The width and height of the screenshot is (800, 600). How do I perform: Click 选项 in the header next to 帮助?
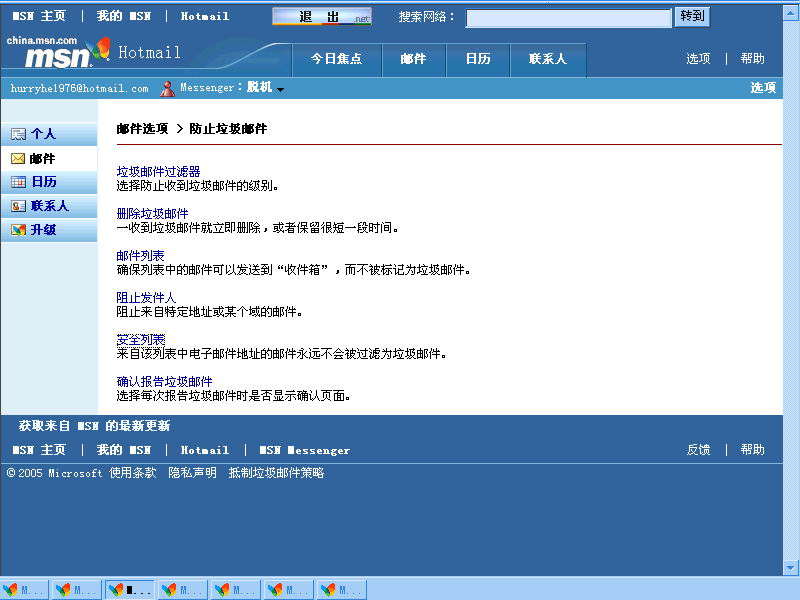click(x=698, y=59)
